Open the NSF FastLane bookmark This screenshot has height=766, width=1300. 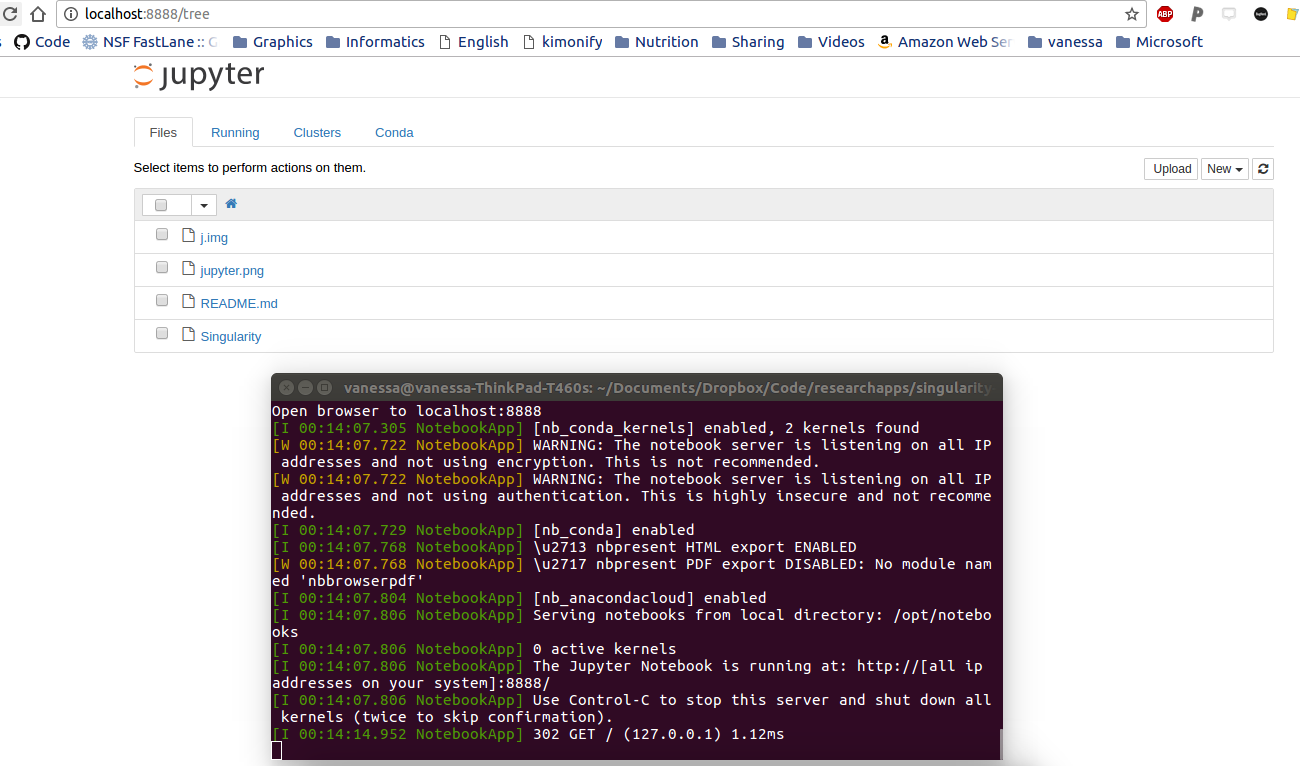pyautogui.click(x=149, y=42)
